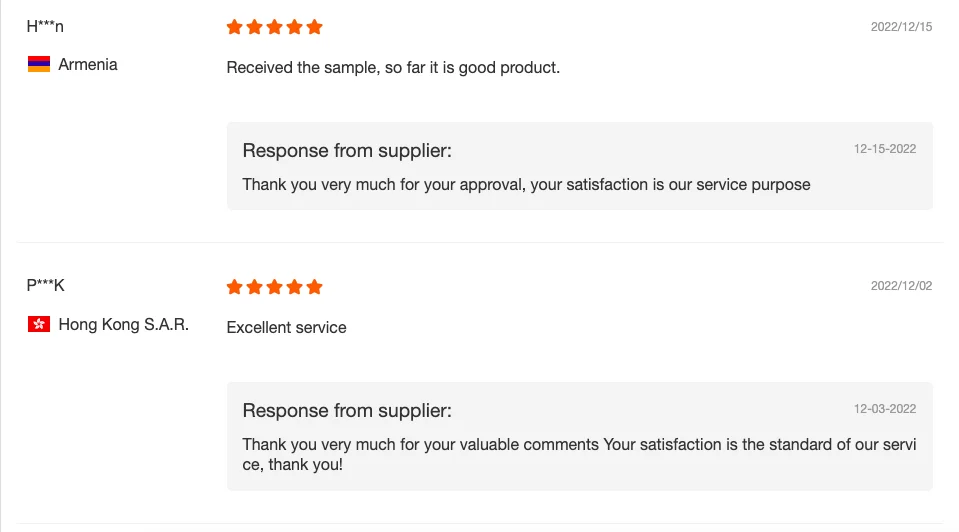Image resolution: width=959 pixels, height=532 pixels.
Task: Click first 'Response from supplier' heading
Action: tap(347, 151)
